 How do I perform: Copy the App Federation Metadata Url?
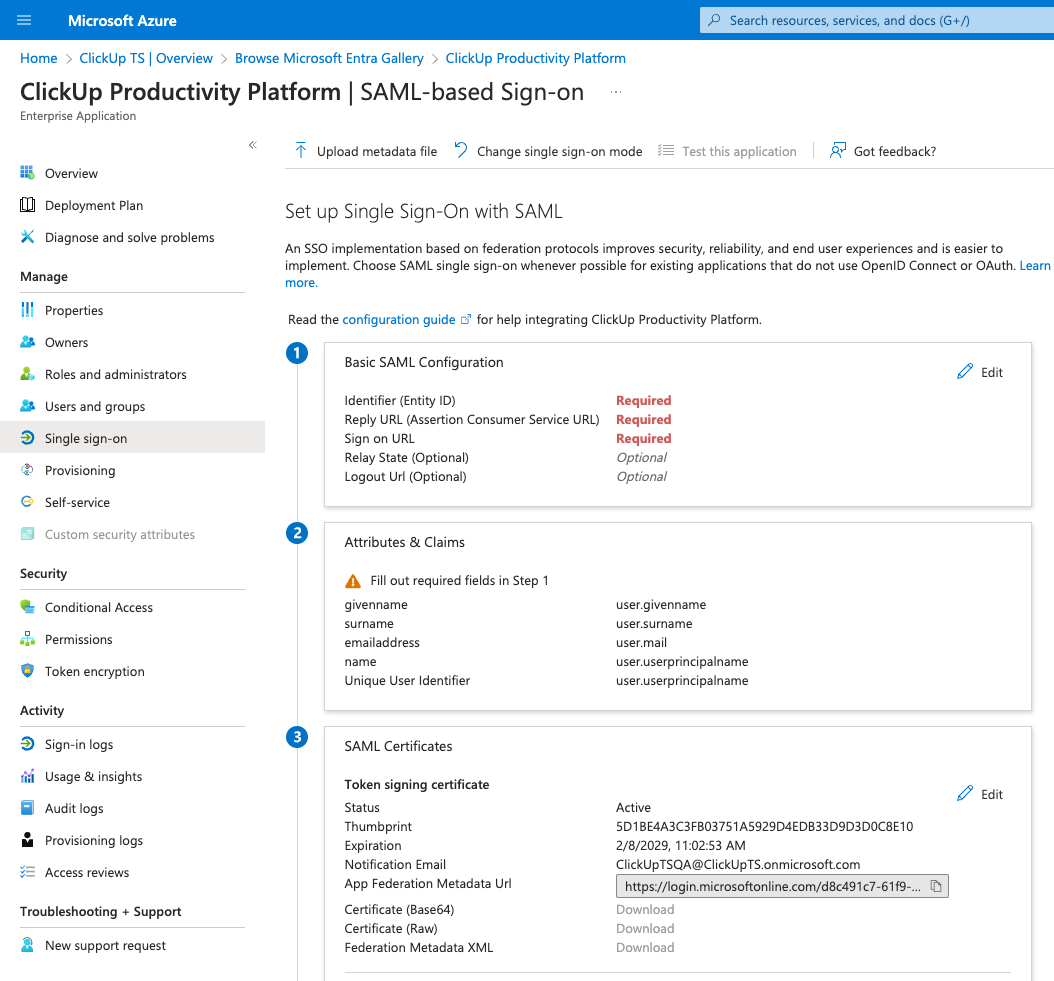[935, 886]
